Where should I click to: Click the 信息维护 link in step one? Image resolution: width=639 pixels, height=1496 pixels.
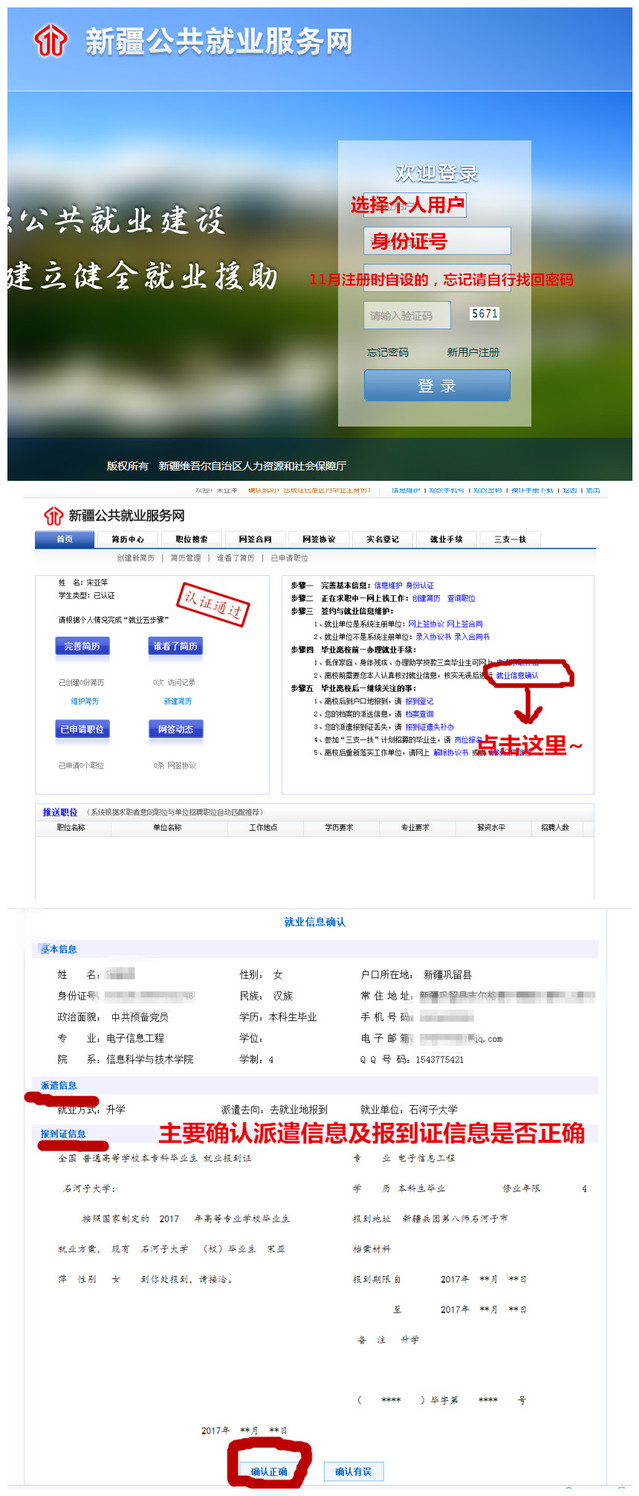click(x=388, y=585)
